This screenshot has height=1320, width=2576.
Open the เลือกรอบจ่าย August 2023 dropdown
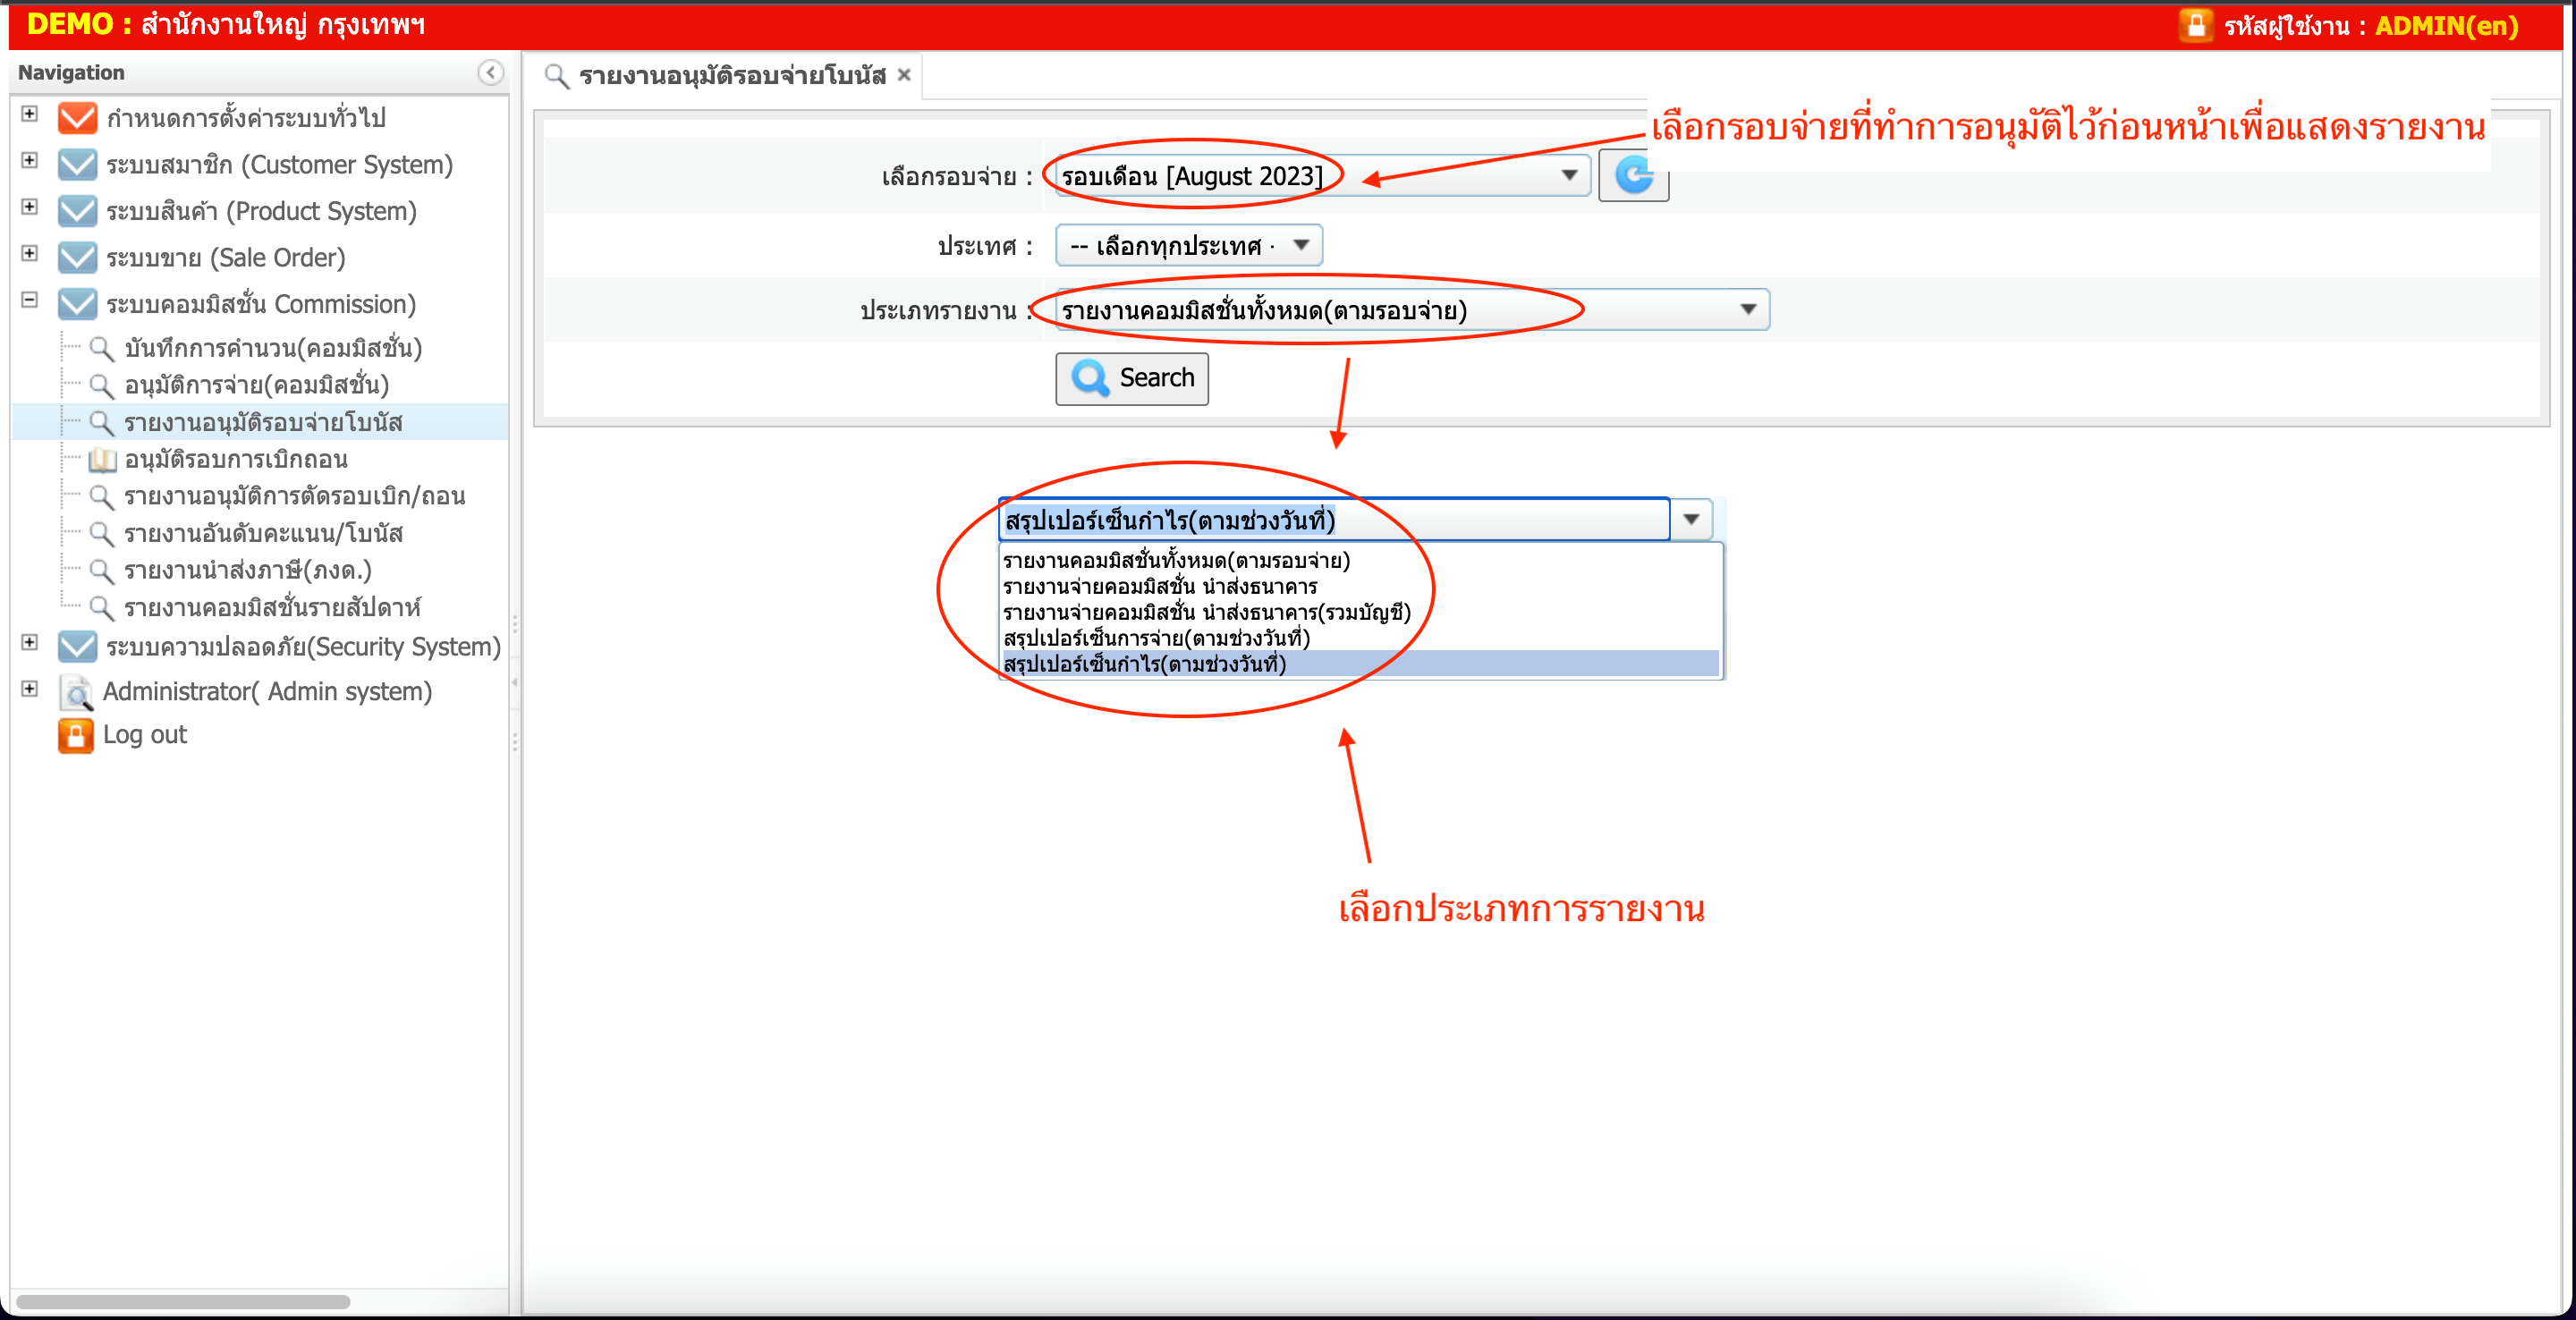[1569, 176]
